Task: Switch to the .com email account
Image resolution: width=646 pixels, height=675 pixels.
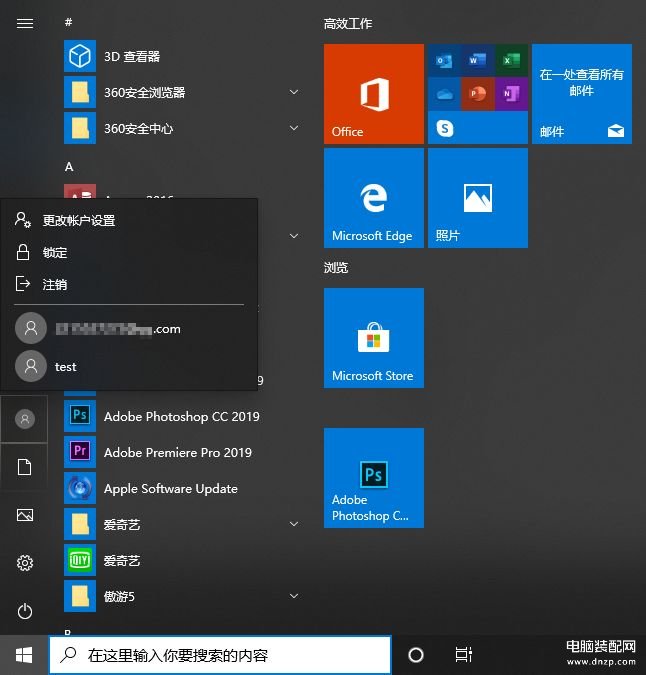Action: (129, 328)
